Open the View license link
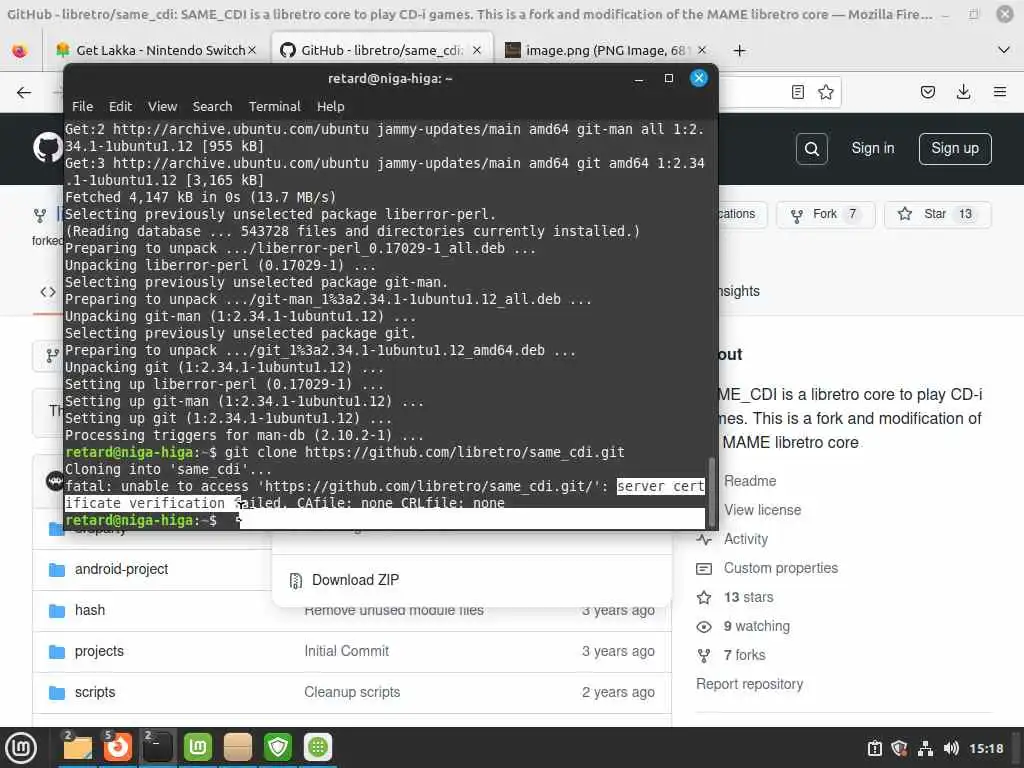The image size is (1024, 768). point(762,510)
